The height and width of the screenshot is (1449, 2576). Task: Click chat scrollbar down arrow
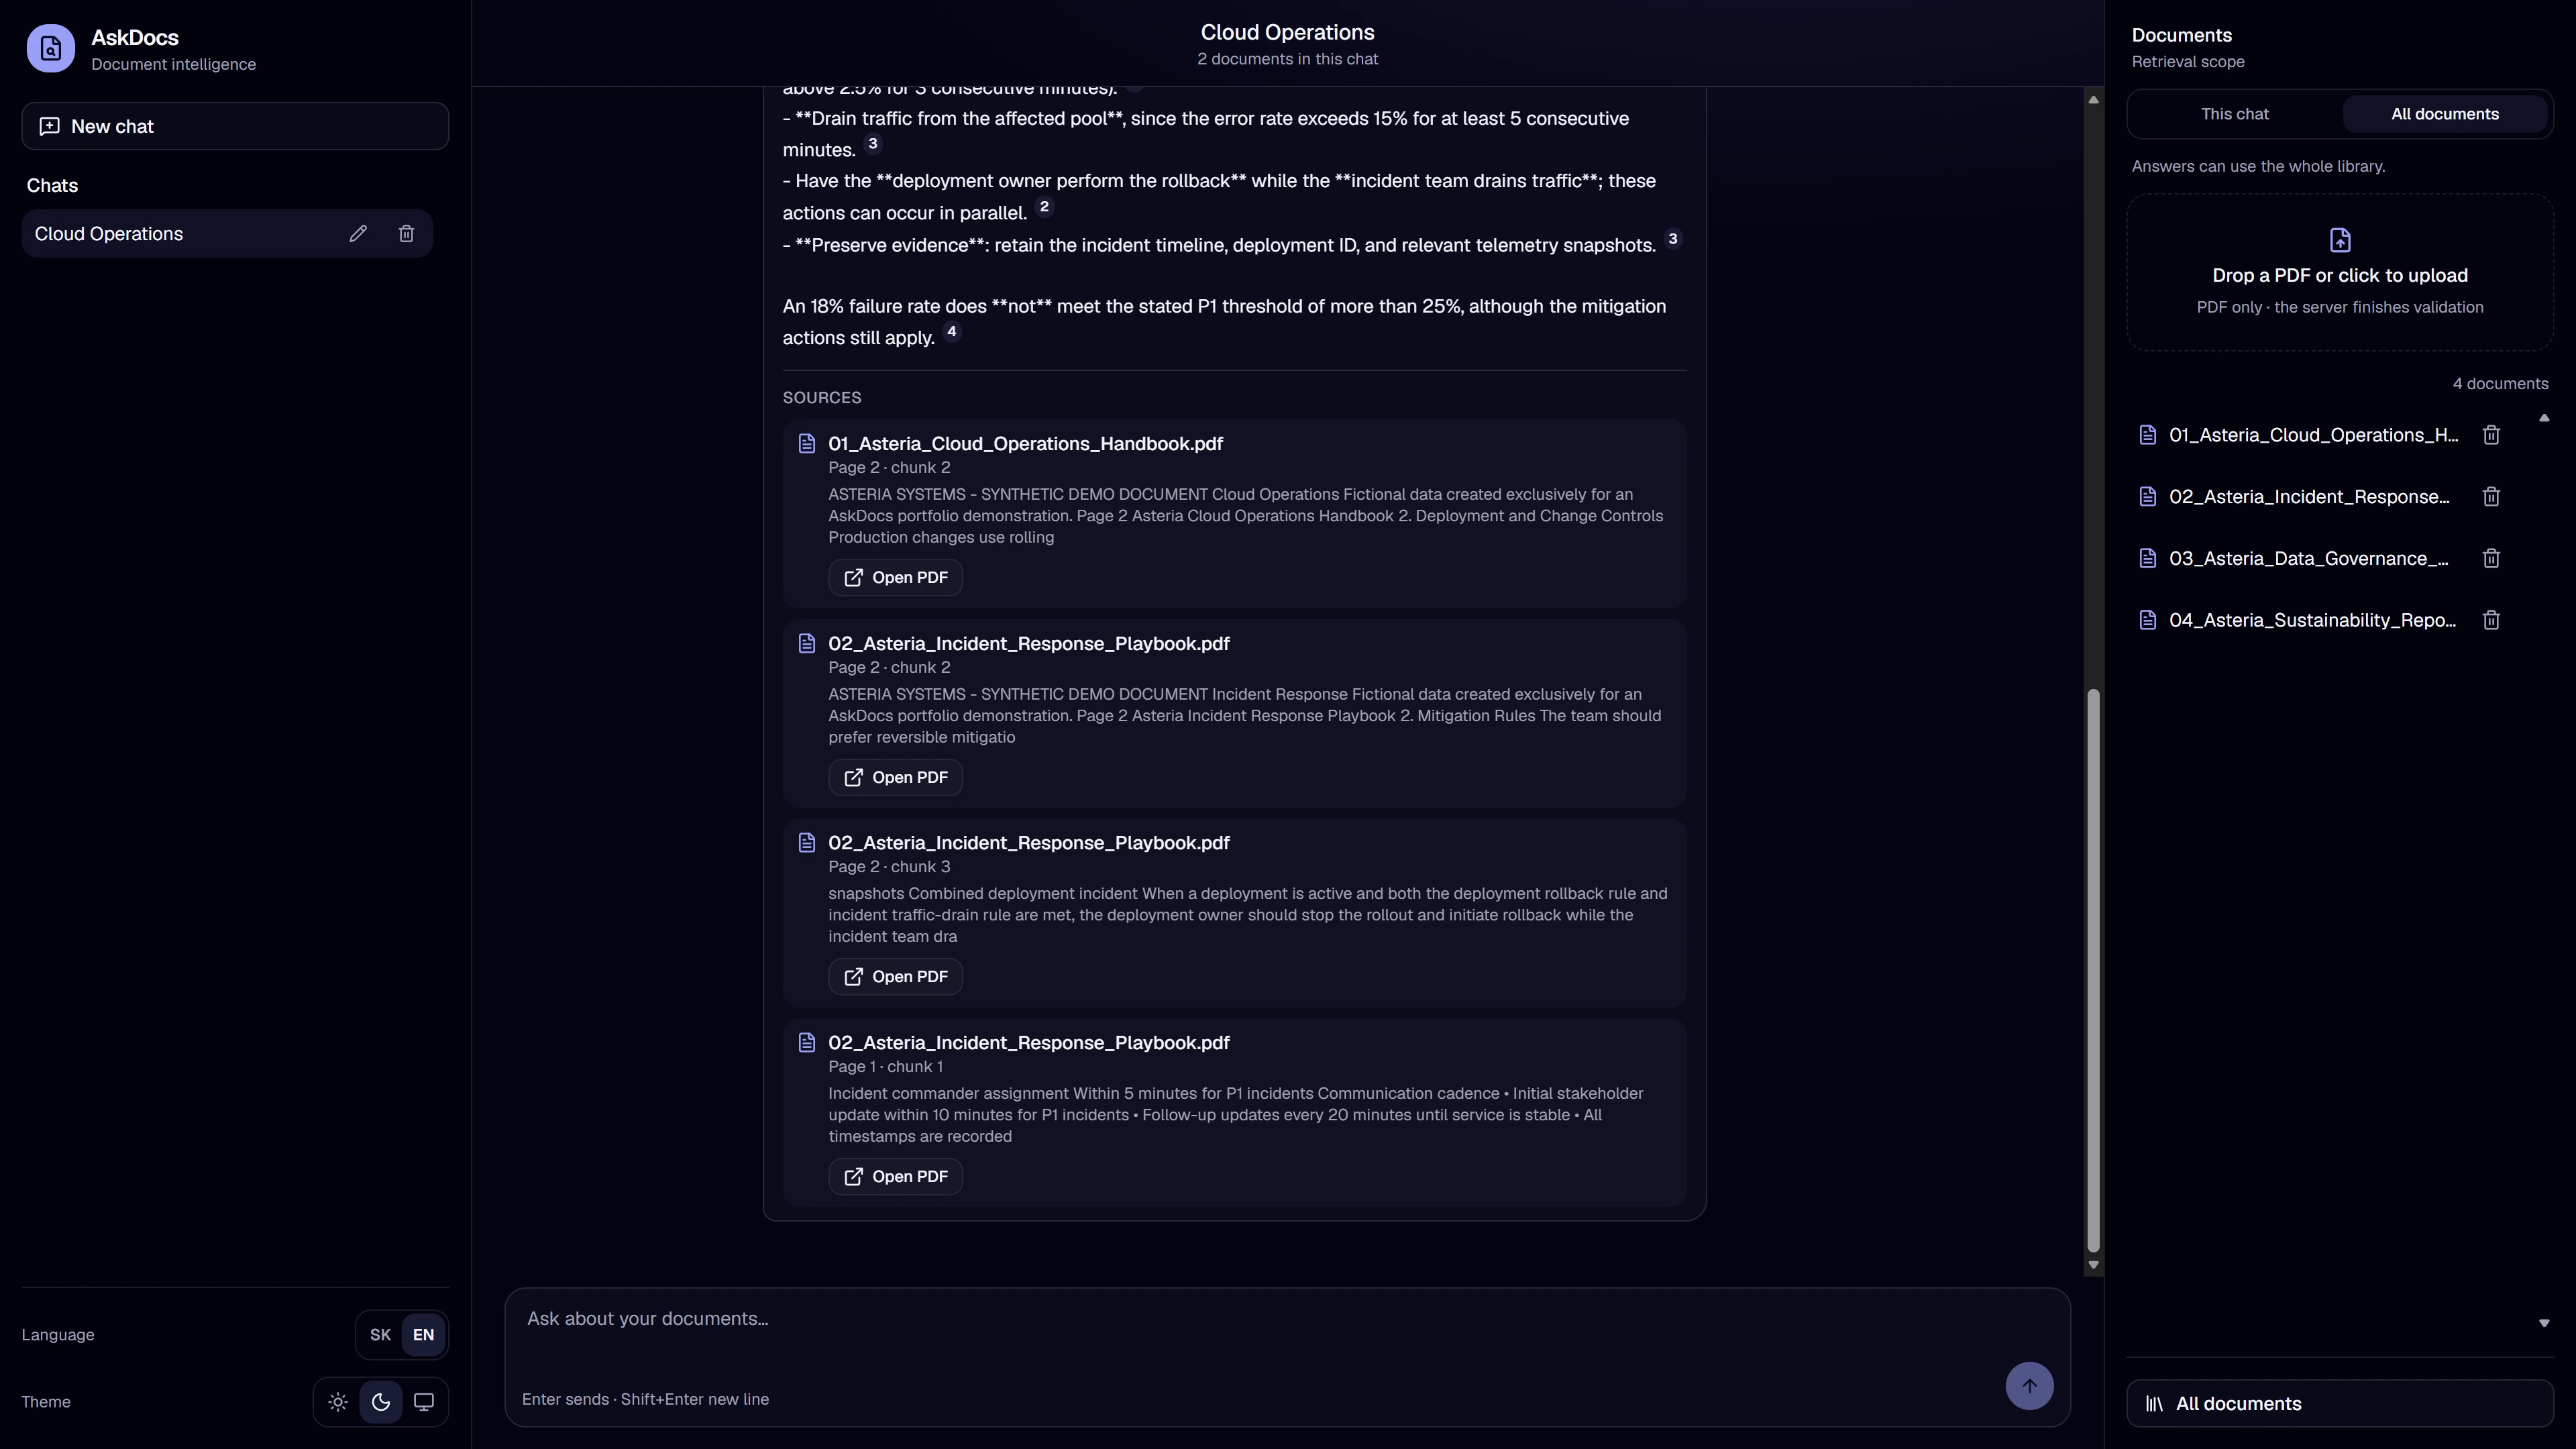coord(2093,1265)
